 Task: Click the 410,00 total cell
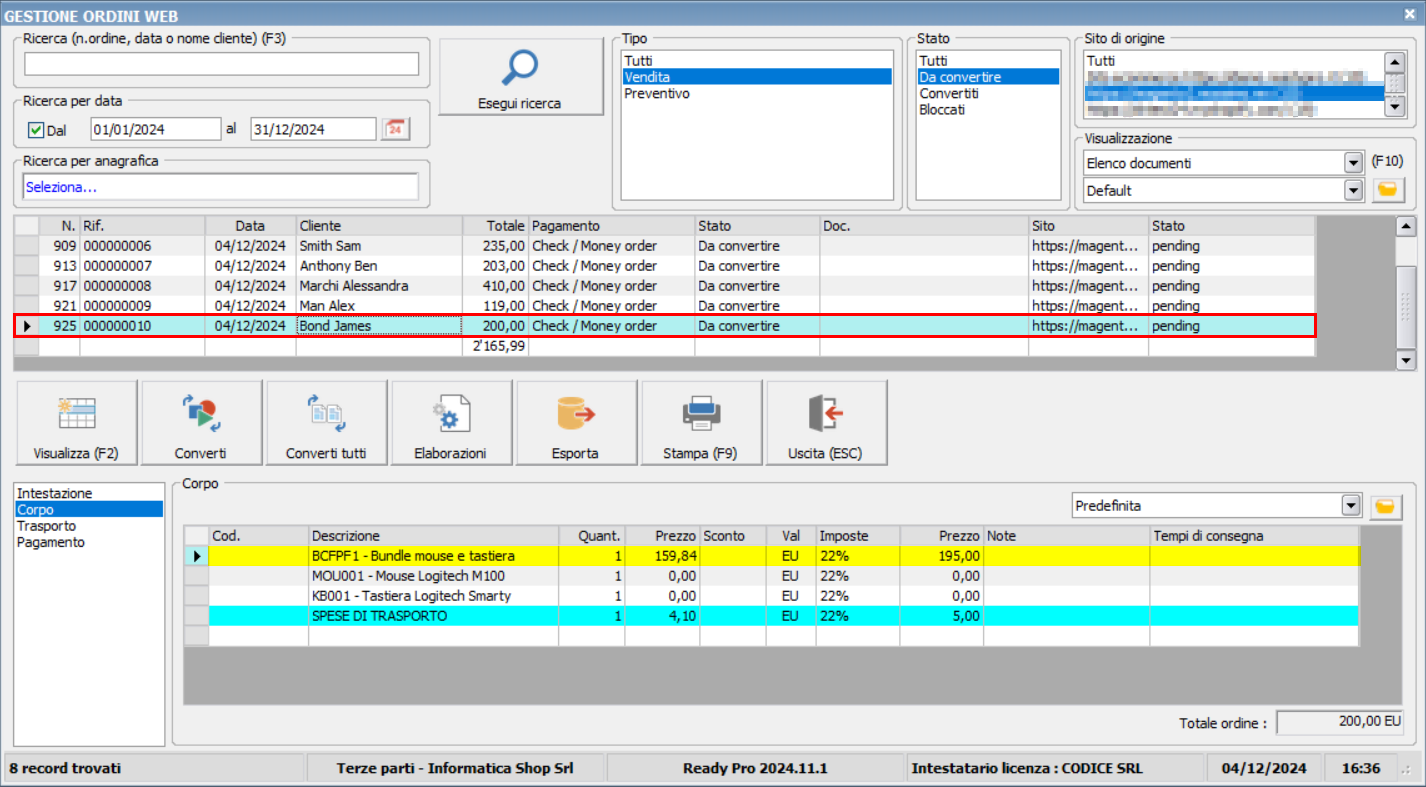pyautogui.click(x=495, y=286)
